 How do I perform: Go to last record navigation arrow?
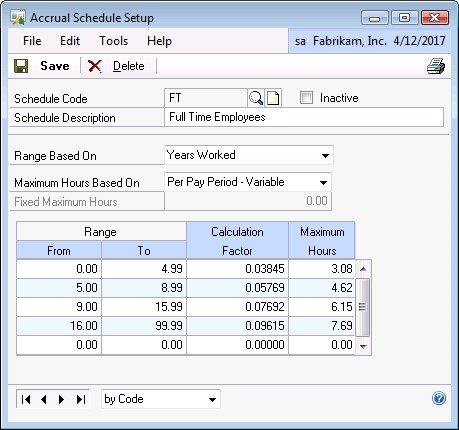coord(81,399)
